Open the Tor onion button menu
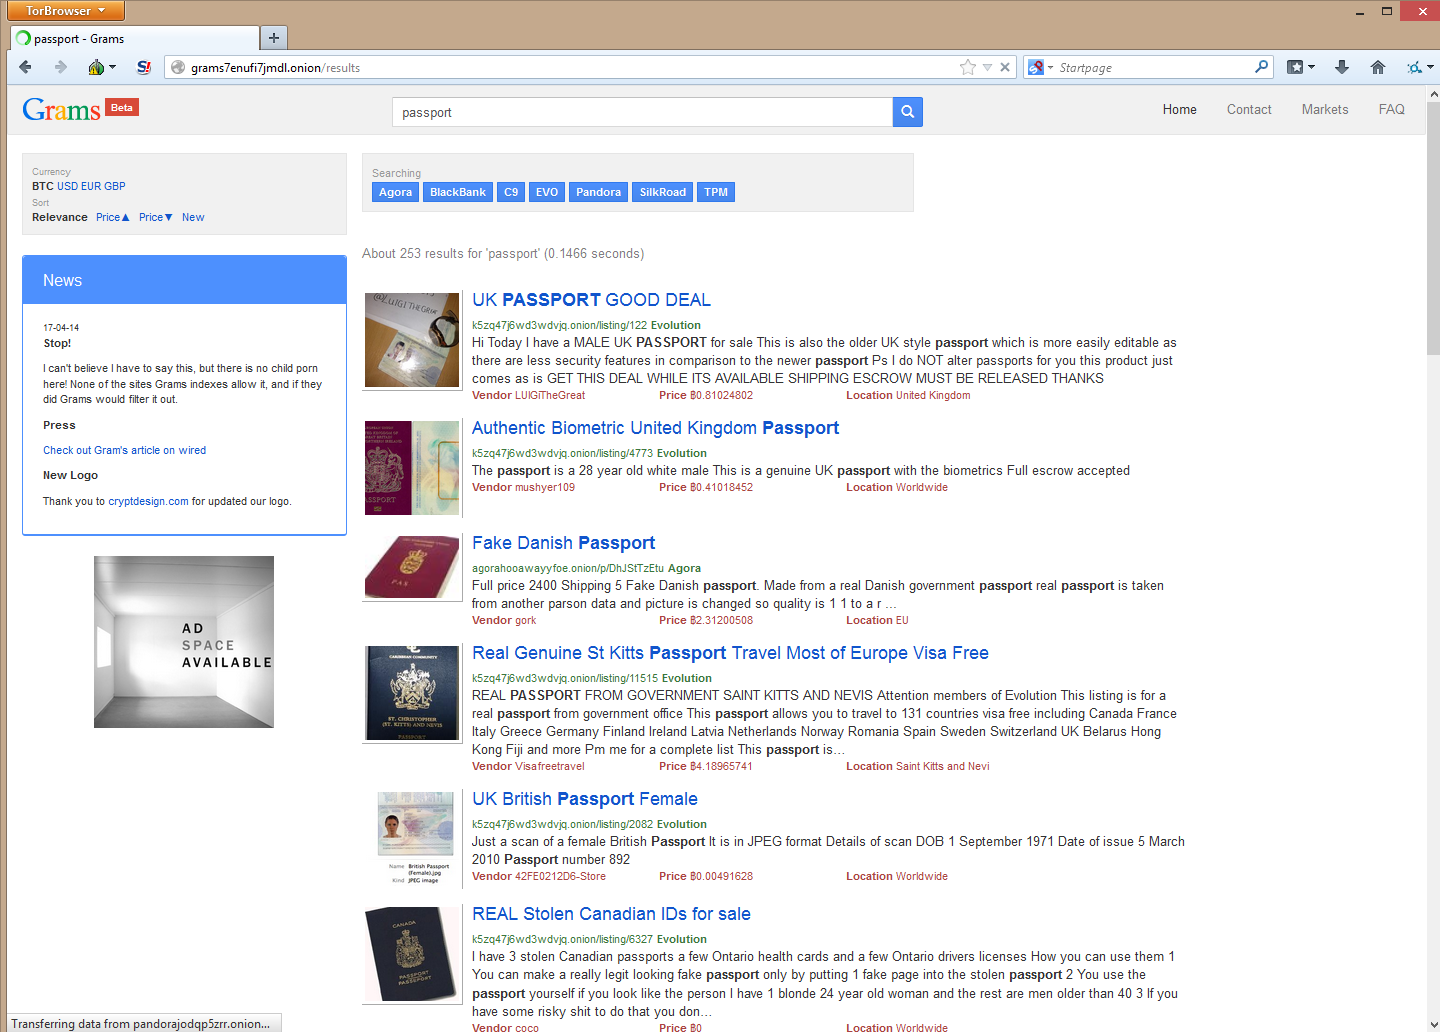The width and height of the screenshot is (1440, 1032). [96, 67]
